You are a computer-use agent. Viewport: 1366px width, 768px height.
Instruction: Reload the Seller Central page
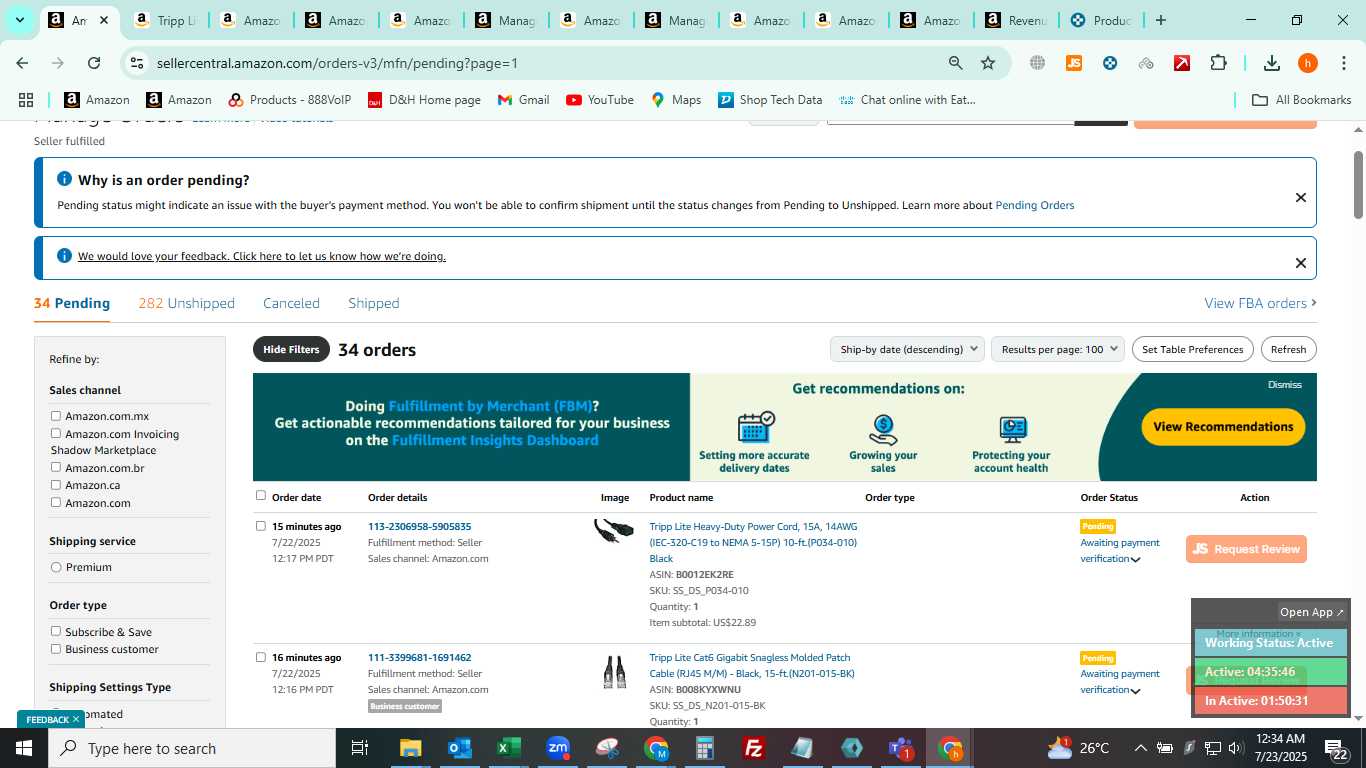pos(94,63)
